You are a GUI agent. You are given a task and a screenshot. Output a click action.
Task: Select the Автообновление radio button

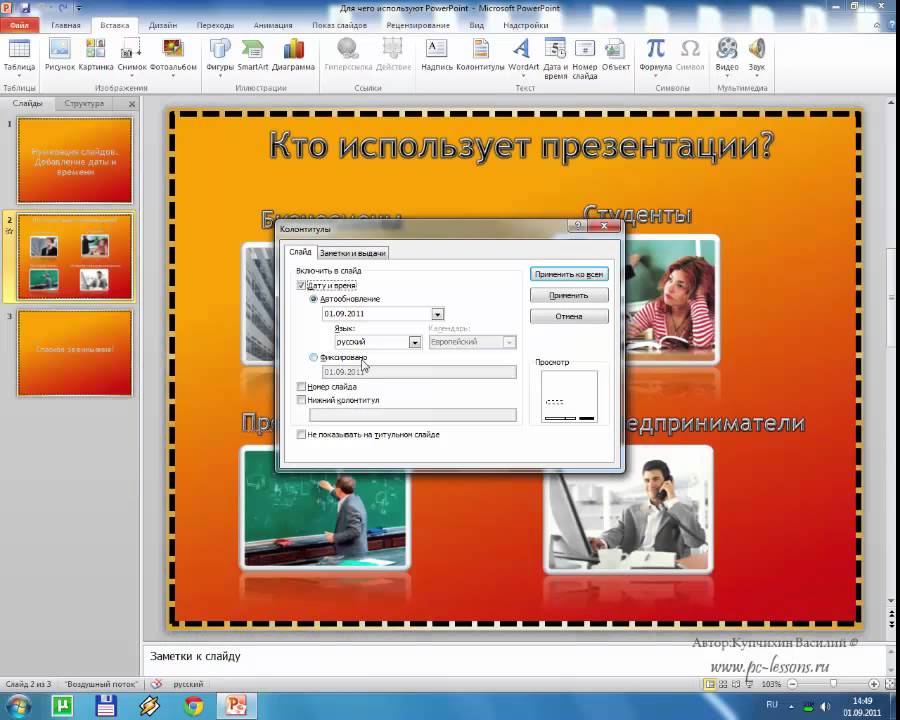pyautogui.click(x=313, y=299)
